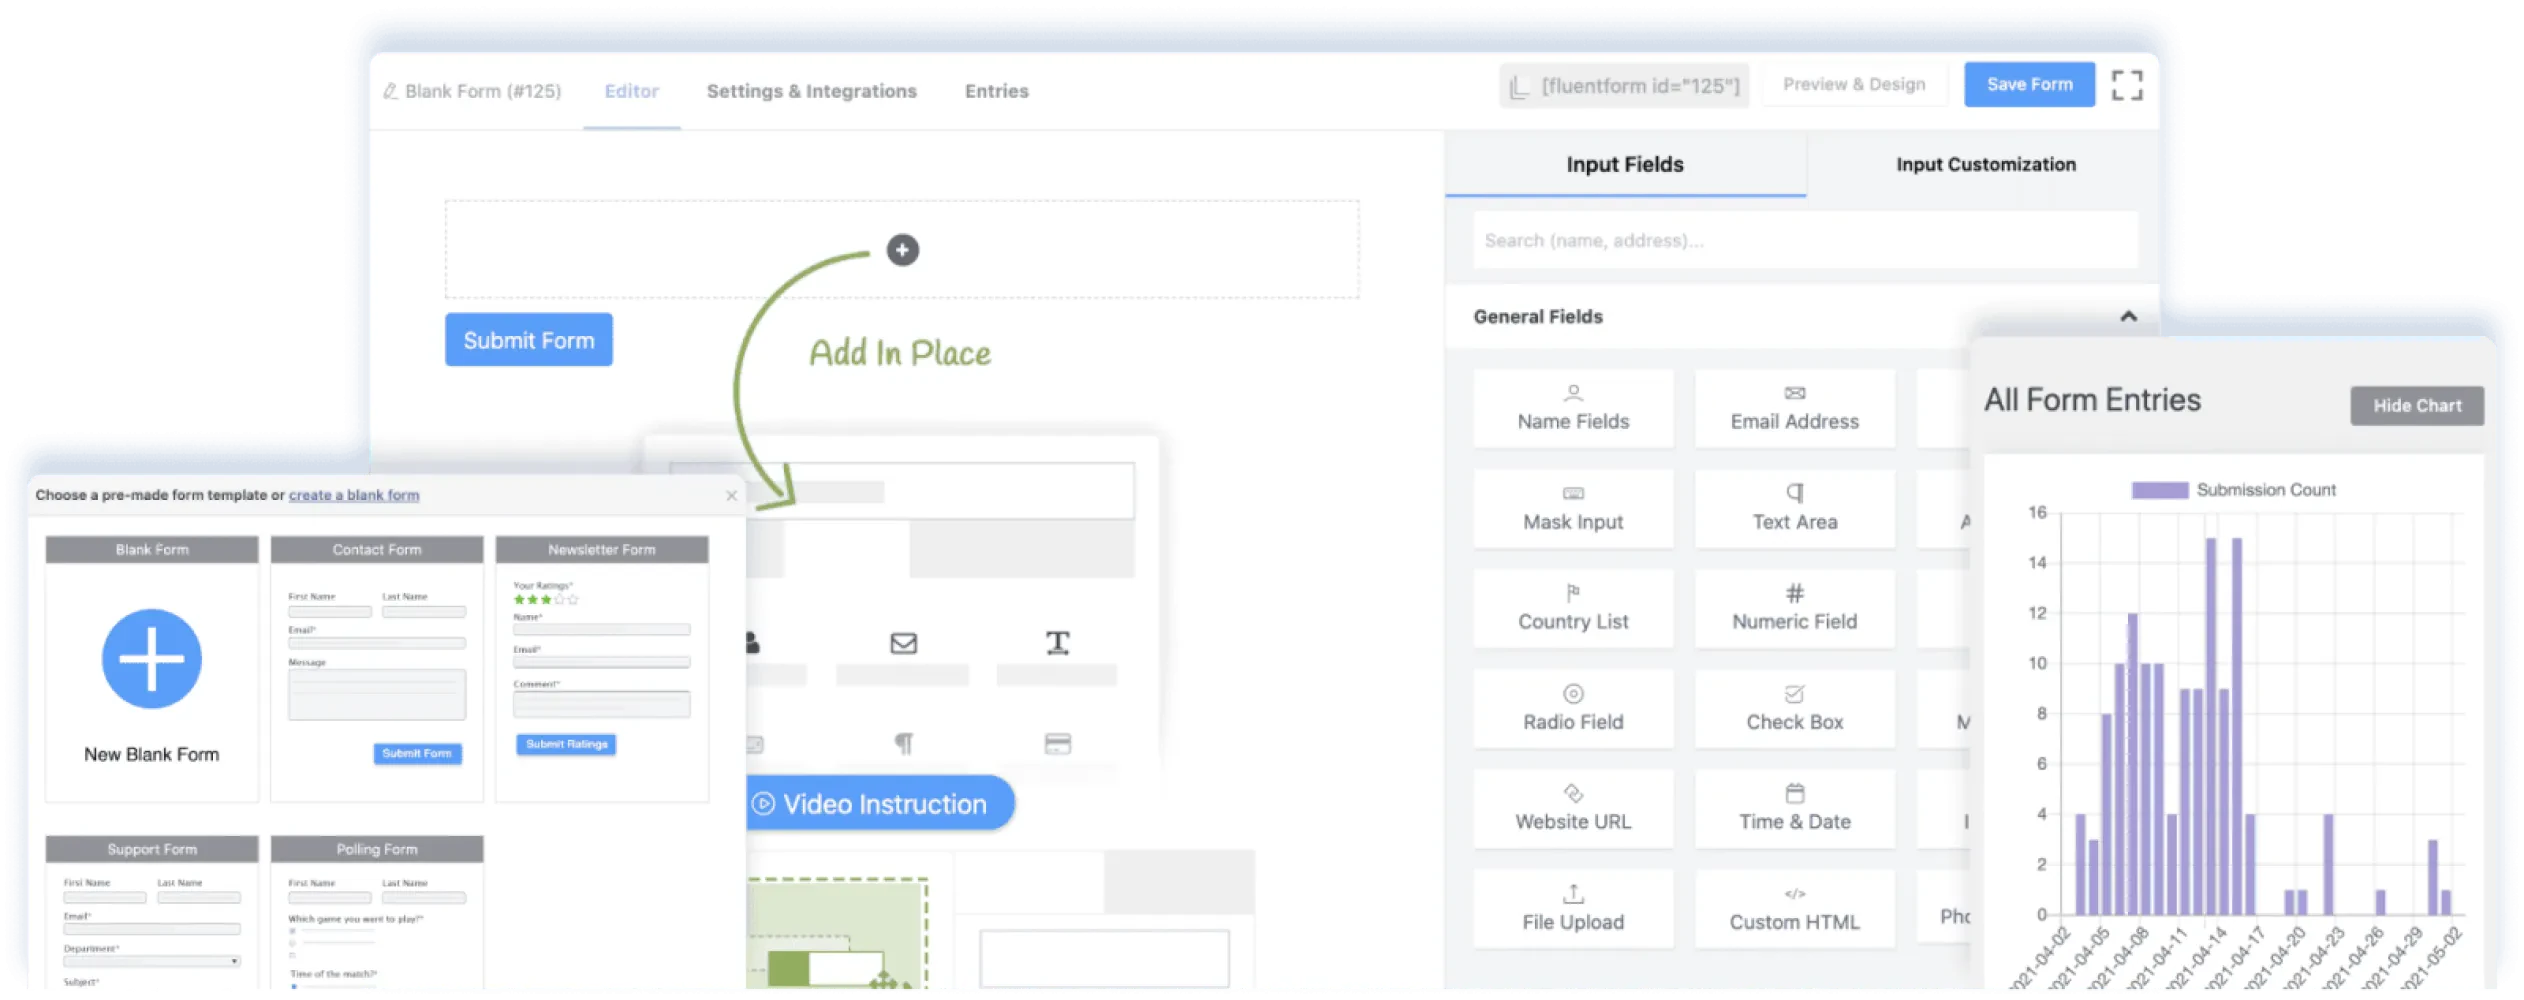Choose the Newsletter Form template

tap(601, 668)
